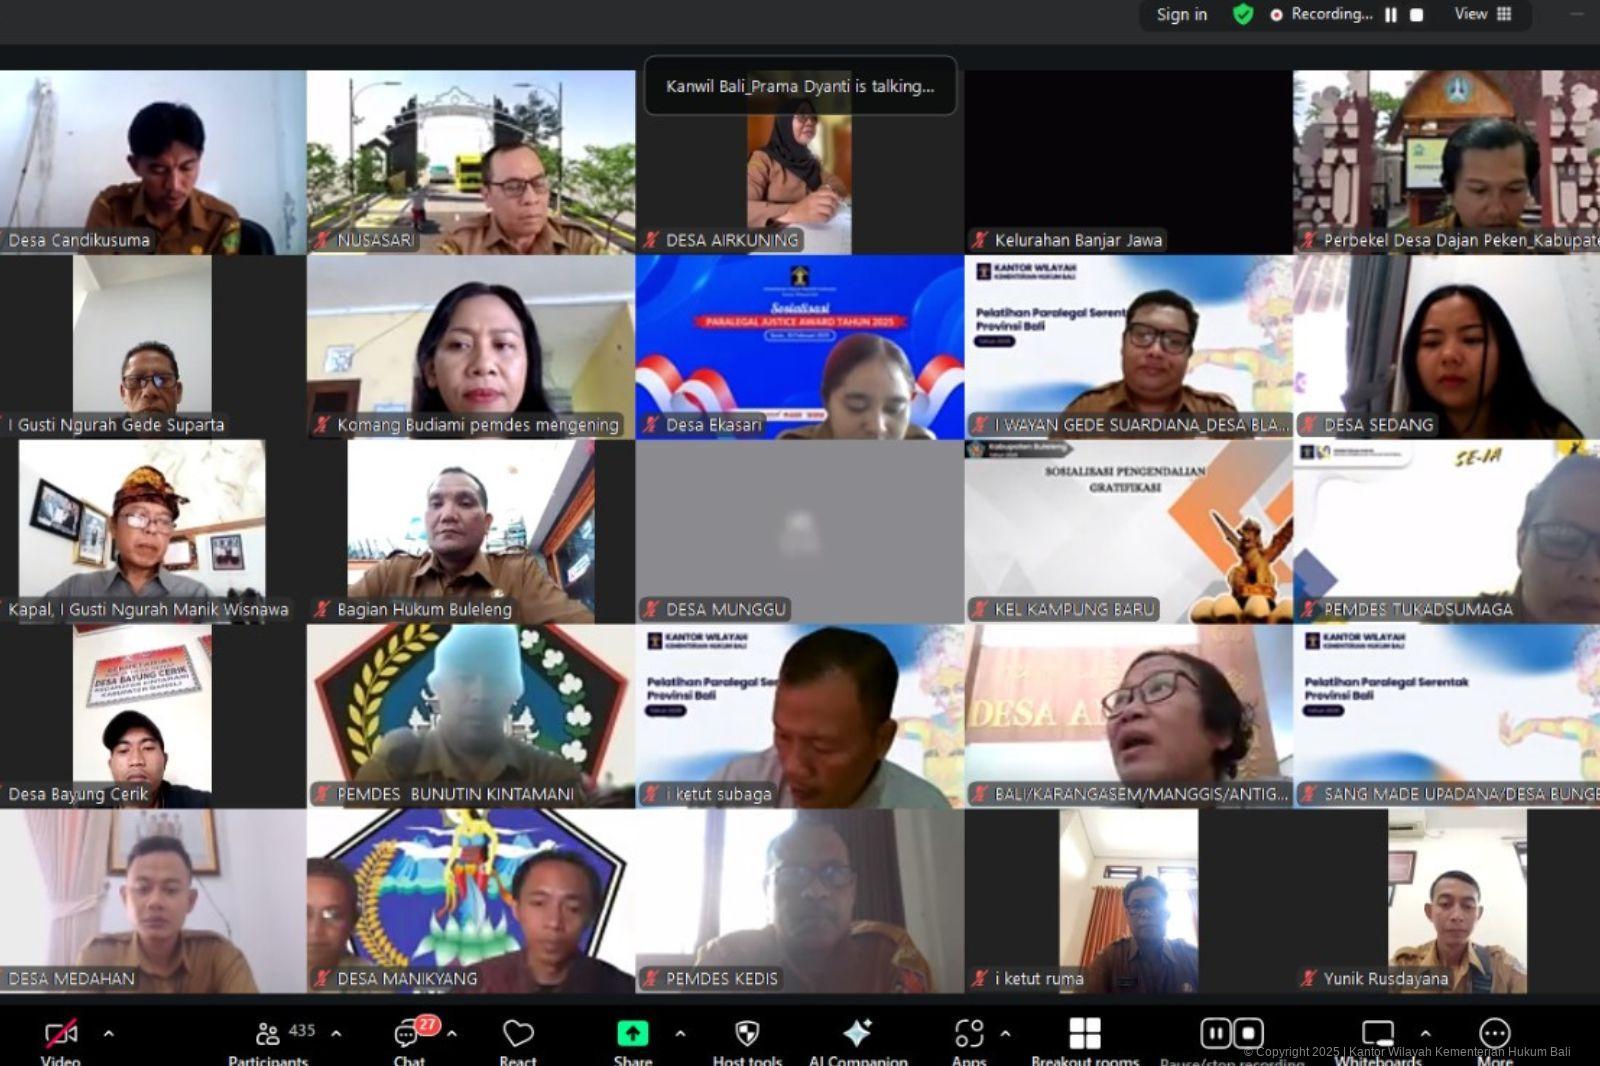Open Breakout rooms
The image size is (1600, 1066).
pos(1085,1035)
